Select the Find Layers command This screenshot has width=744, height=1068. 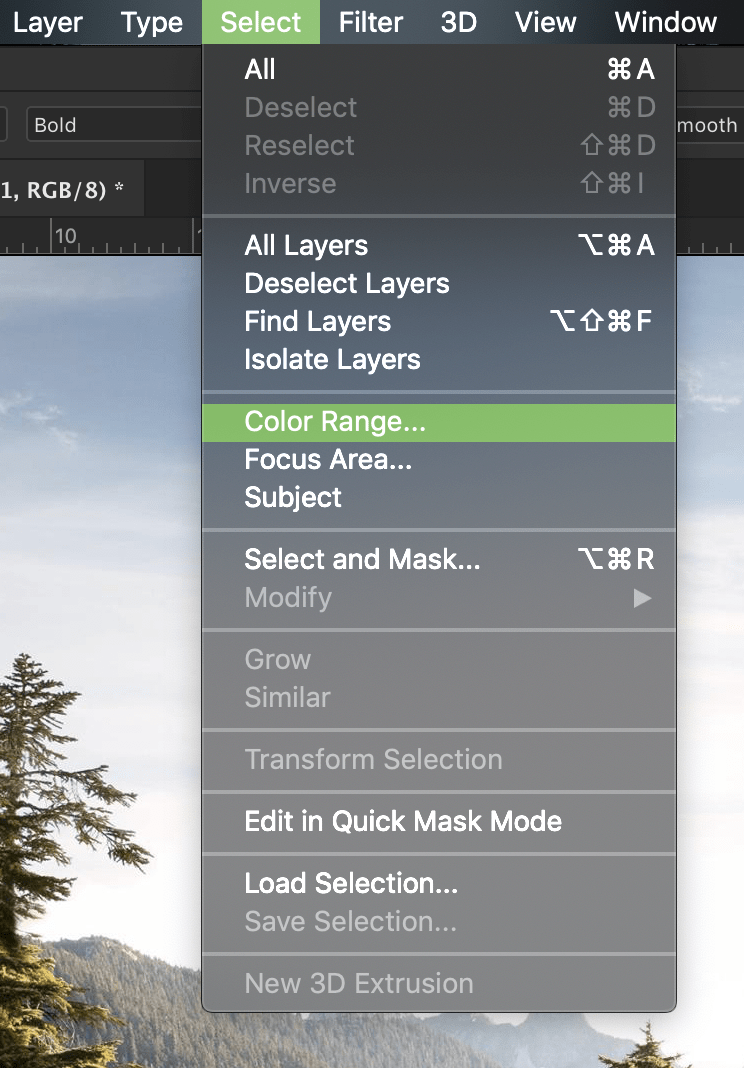click(x=317, y=321)
